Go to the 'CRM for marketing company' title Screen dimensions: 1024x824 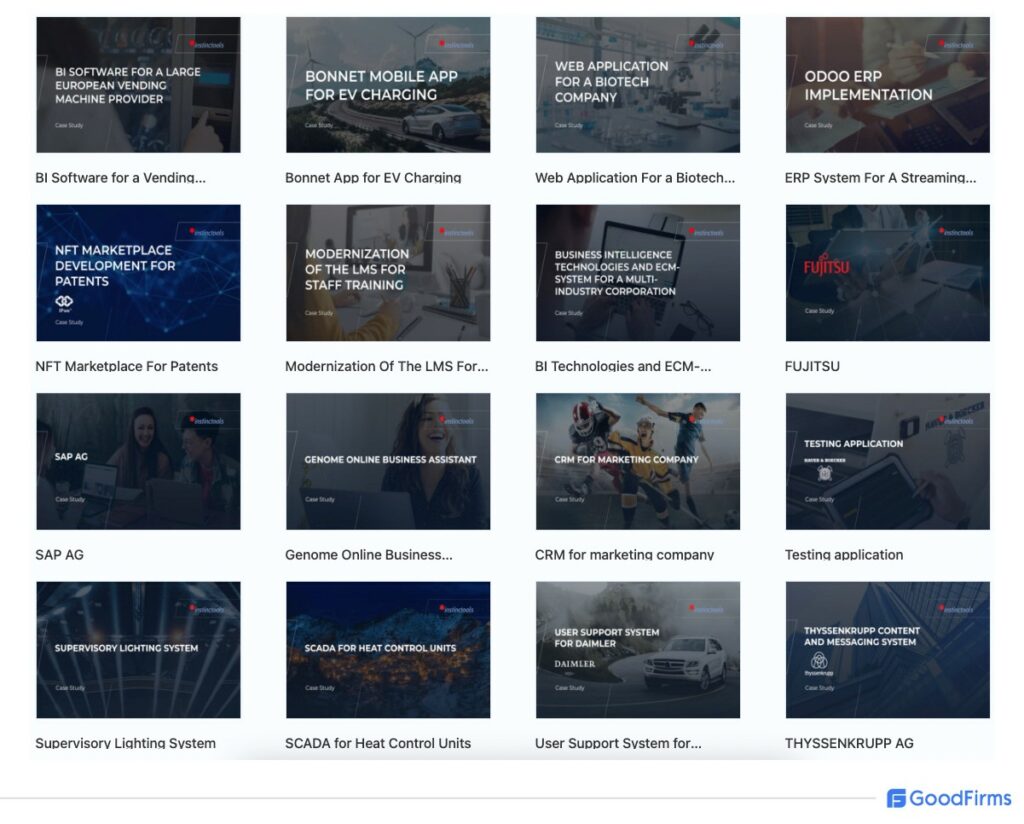coord(624,555)
